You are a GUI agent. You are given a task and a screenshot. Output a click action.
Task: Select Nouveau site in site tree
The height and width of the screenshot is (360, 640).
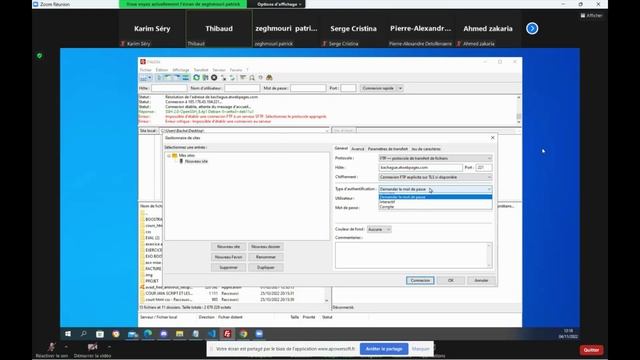click(196, 161)
